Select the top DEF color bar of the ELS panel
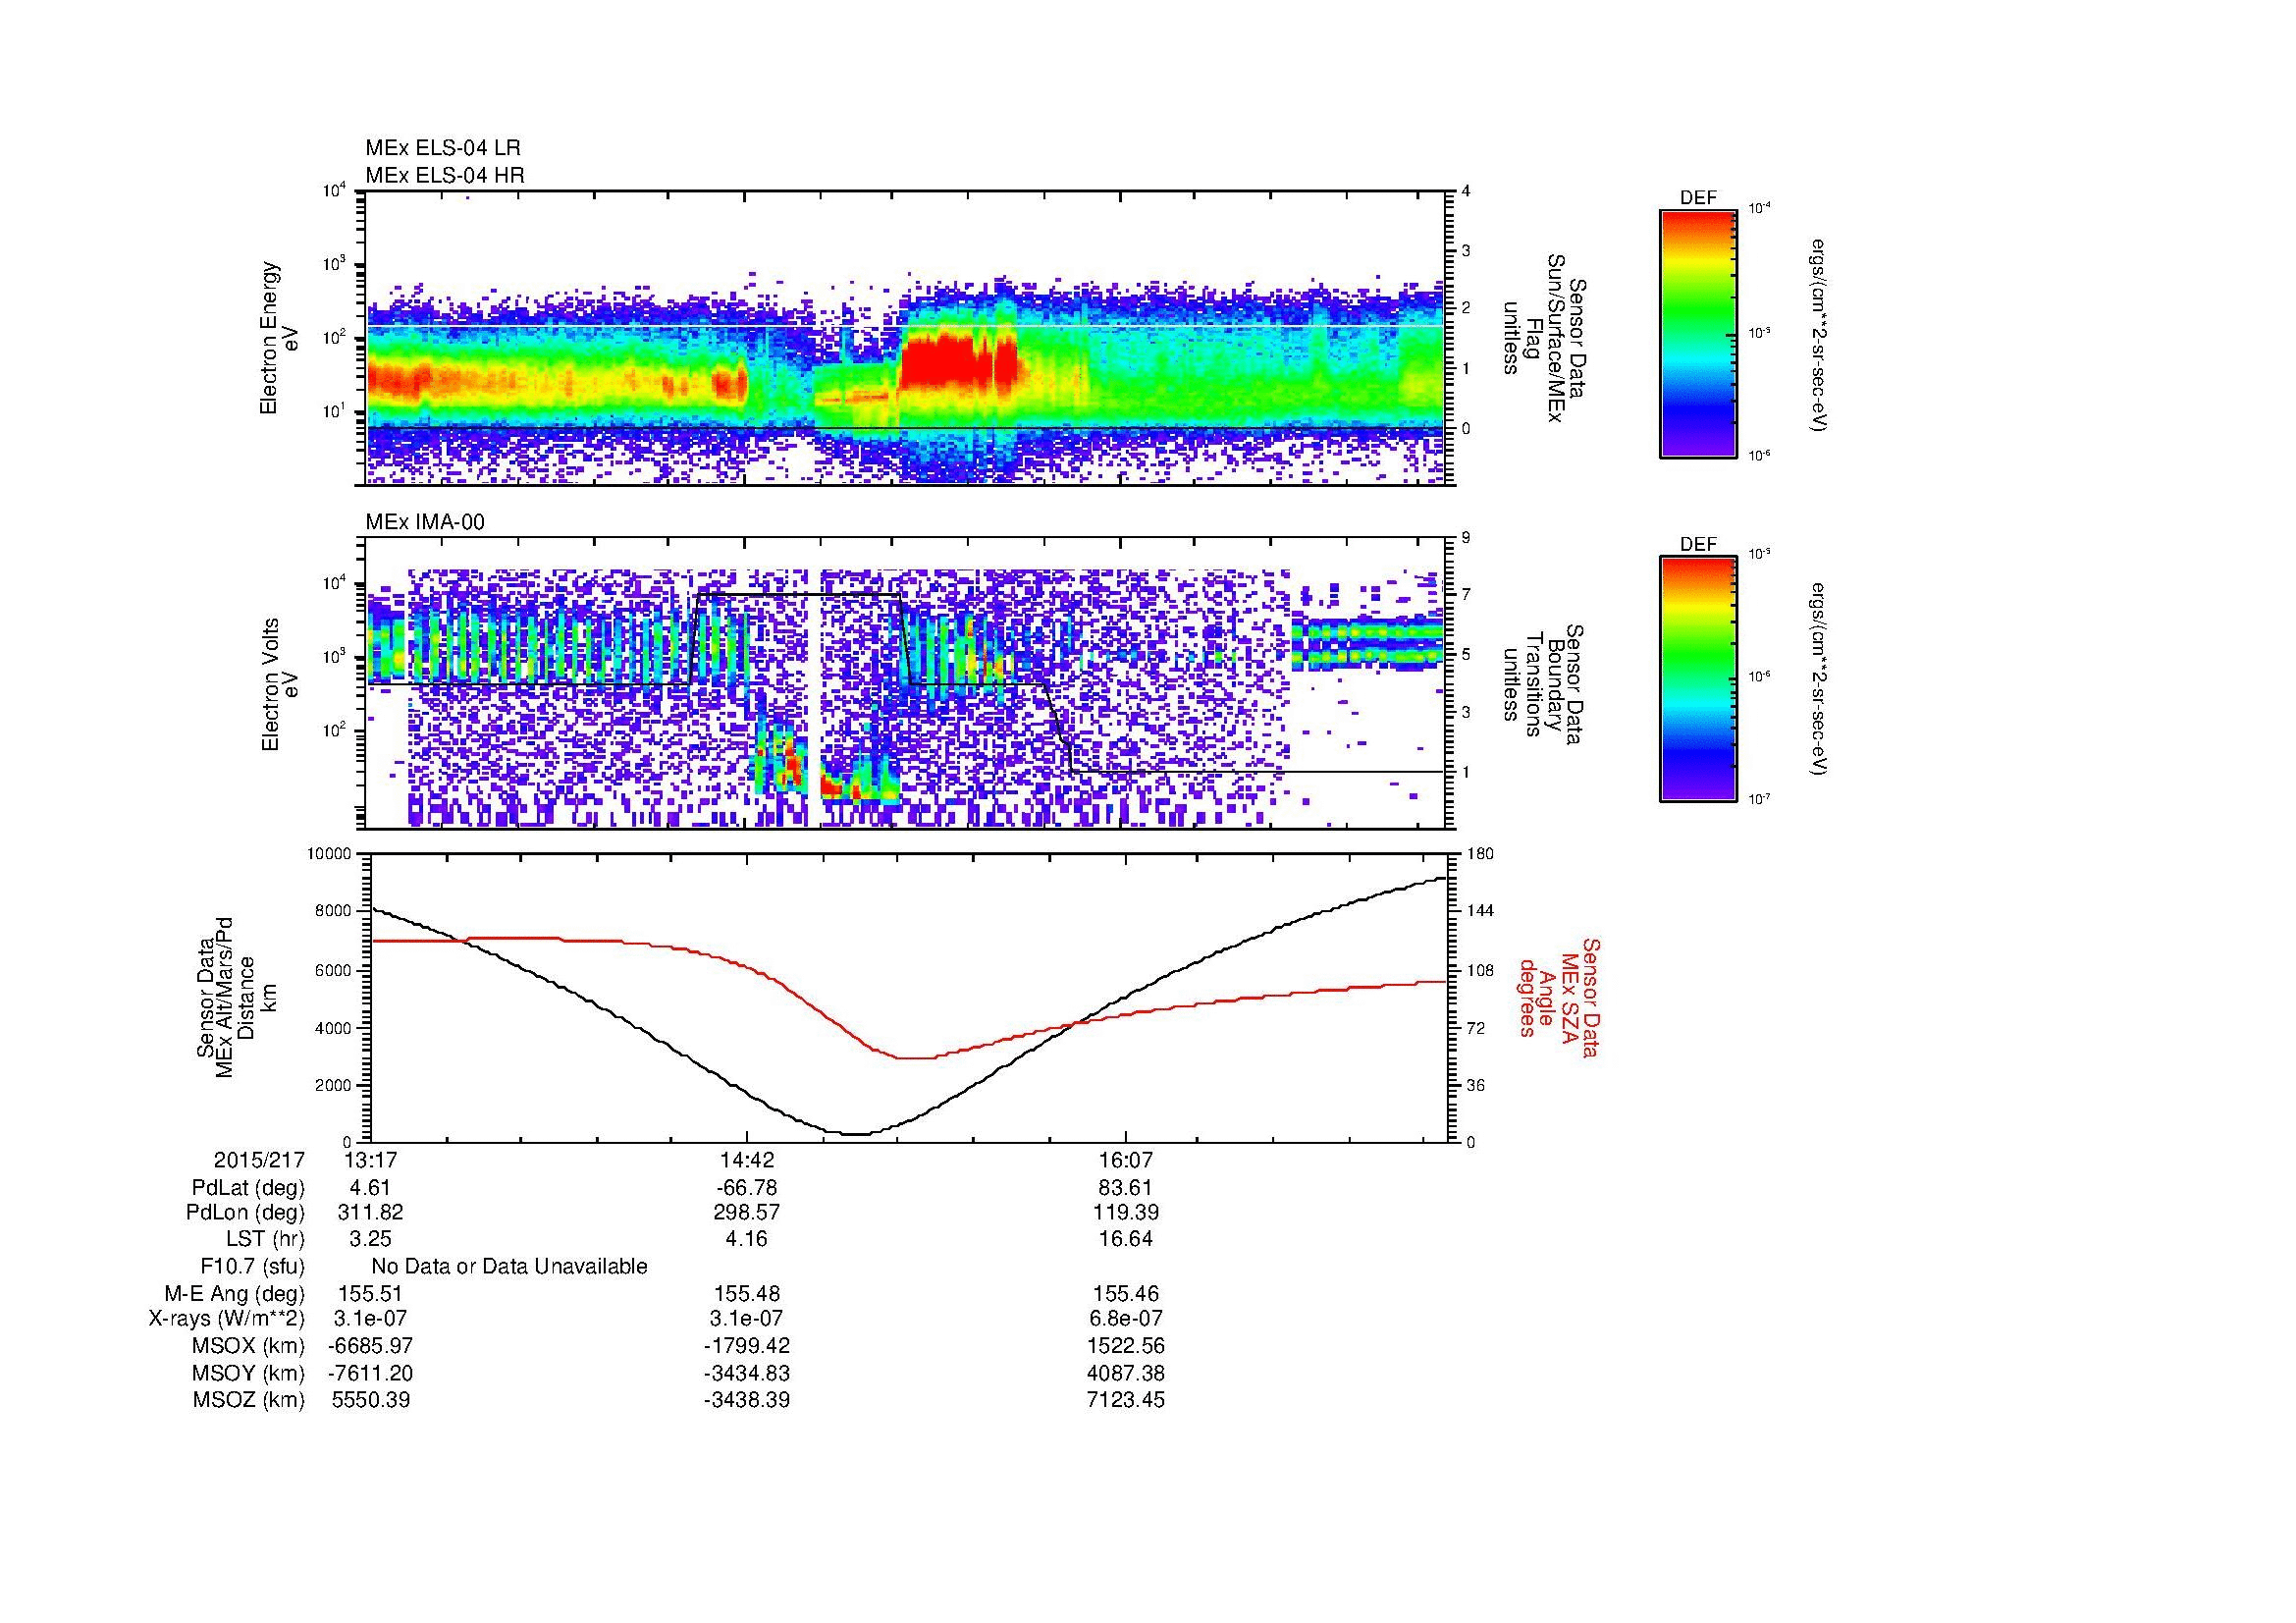The height and width of the screenshot is (1623, 2296). [1698, 333]
